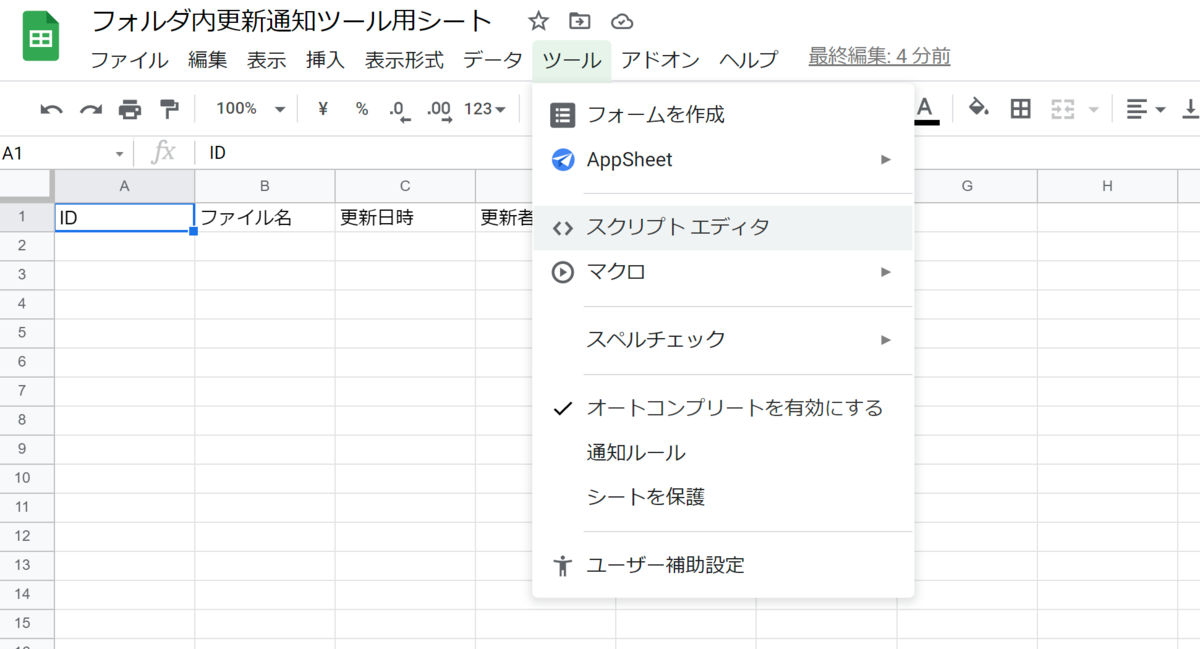
Task: Click the print icon
Action: pyautogui.click(x=129, y=108)
